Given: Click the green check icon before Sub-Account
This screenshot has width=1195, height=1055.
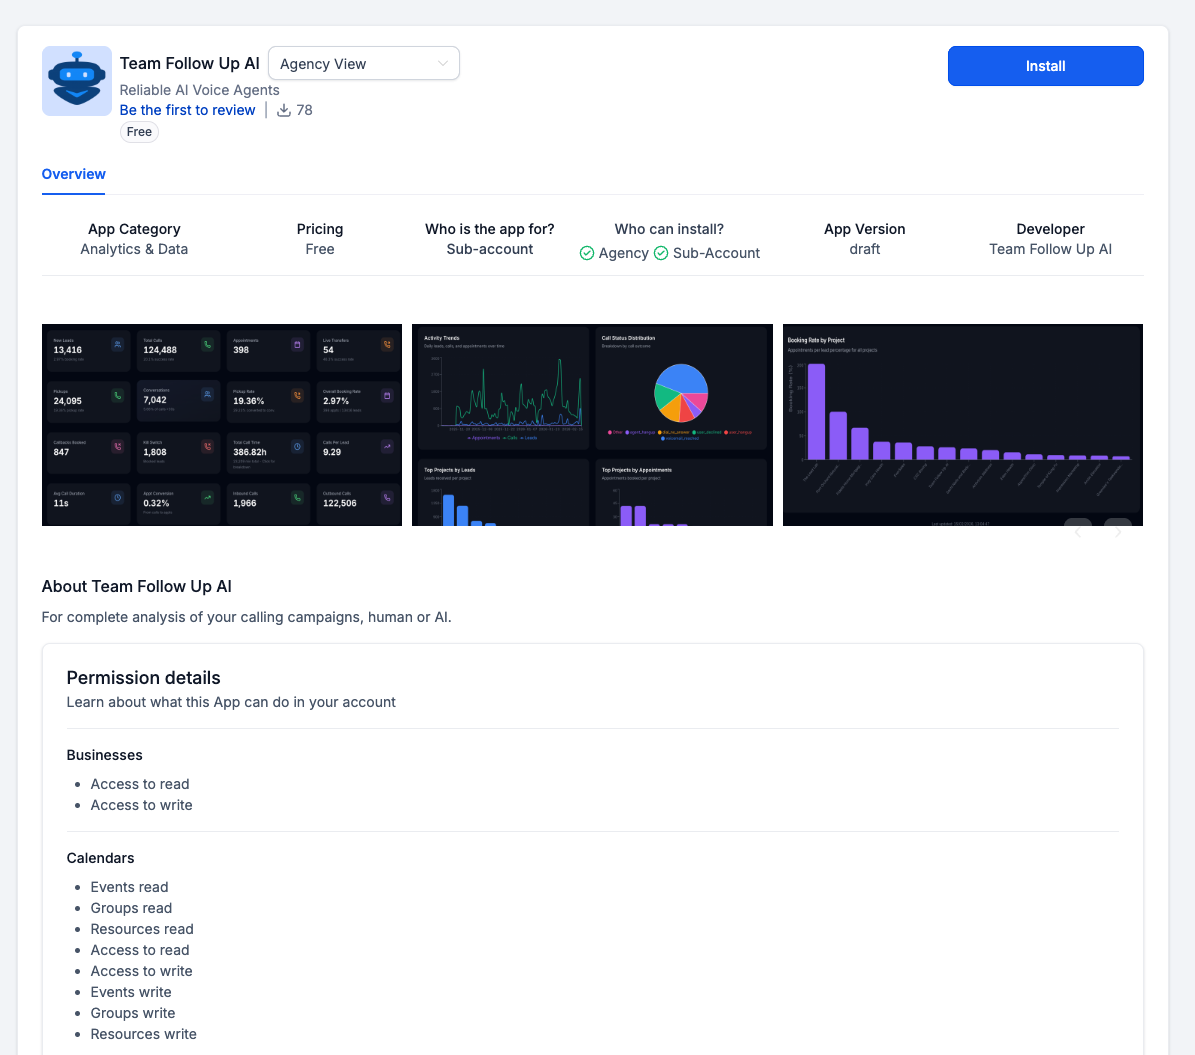Looking at the screenshot, I should coord(661,253).
